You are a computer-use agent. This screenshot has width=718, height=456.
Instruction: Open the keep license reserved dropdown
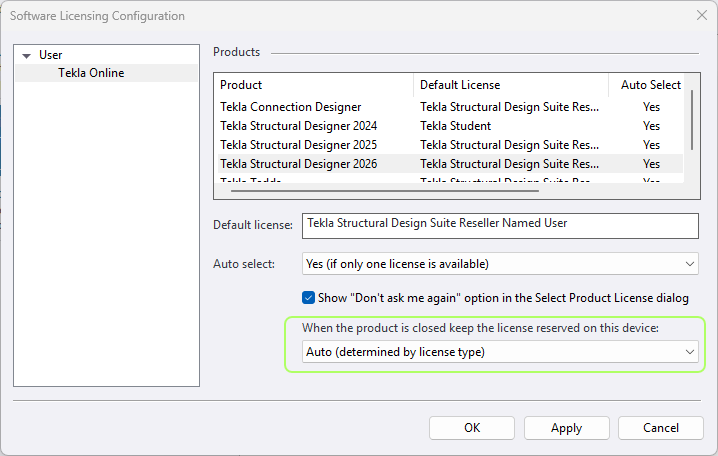click(500, 352)
